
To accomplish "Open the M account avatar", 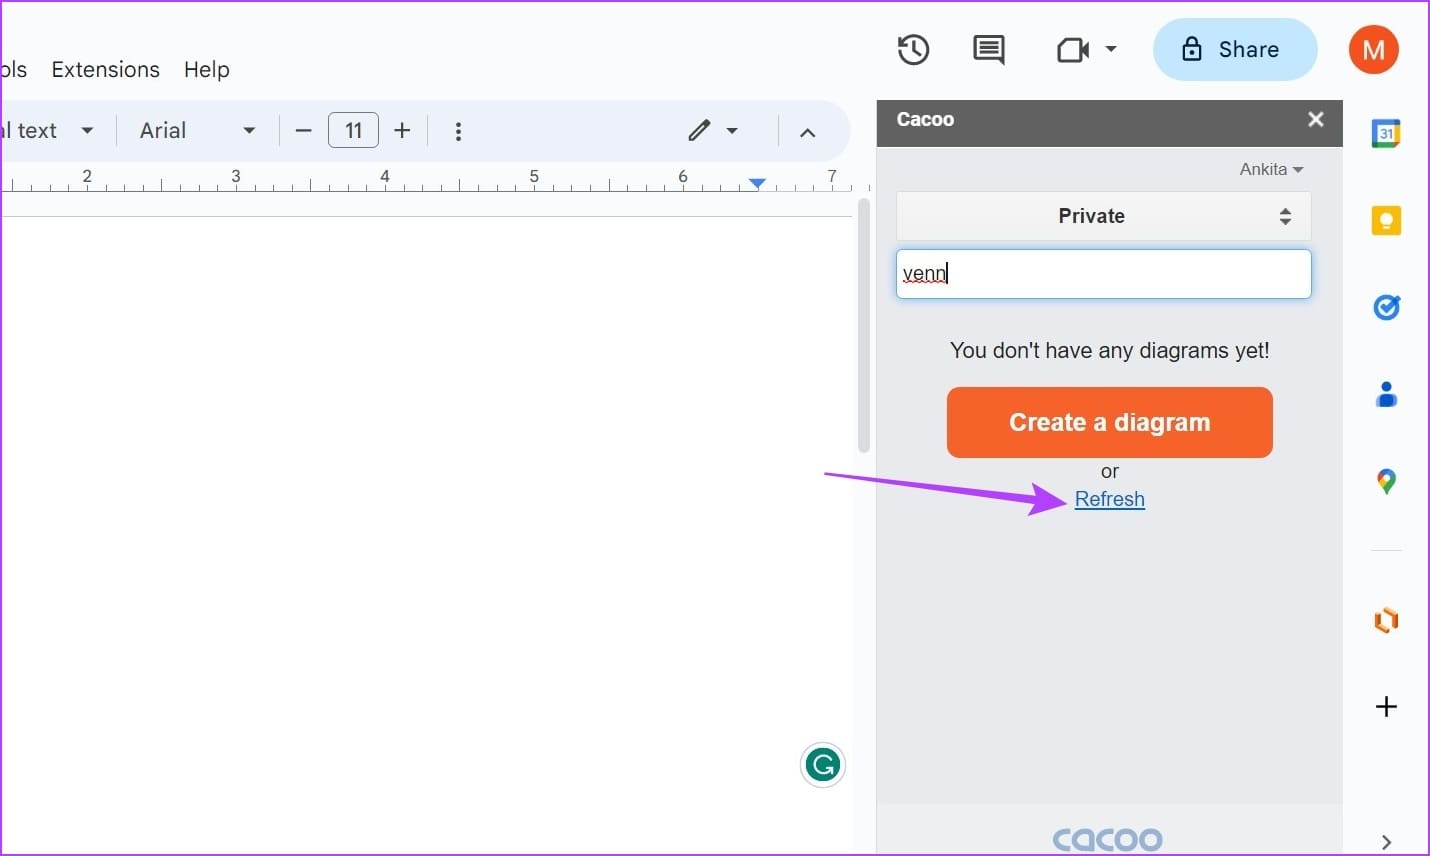I will [x=1373, y=50].
